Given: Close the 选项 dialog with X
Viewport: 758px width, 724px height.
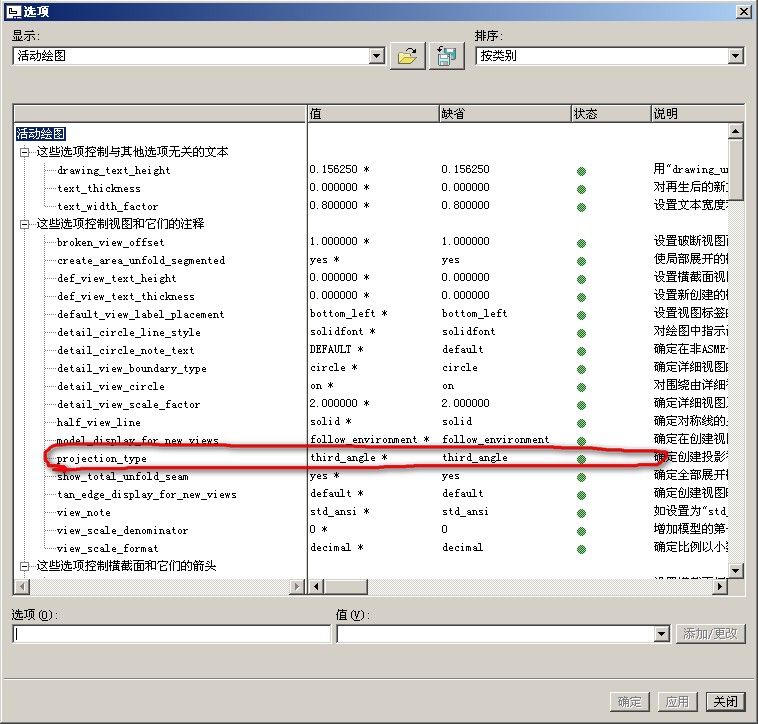Looking at the screenshot, I should [x=743, y=12].
